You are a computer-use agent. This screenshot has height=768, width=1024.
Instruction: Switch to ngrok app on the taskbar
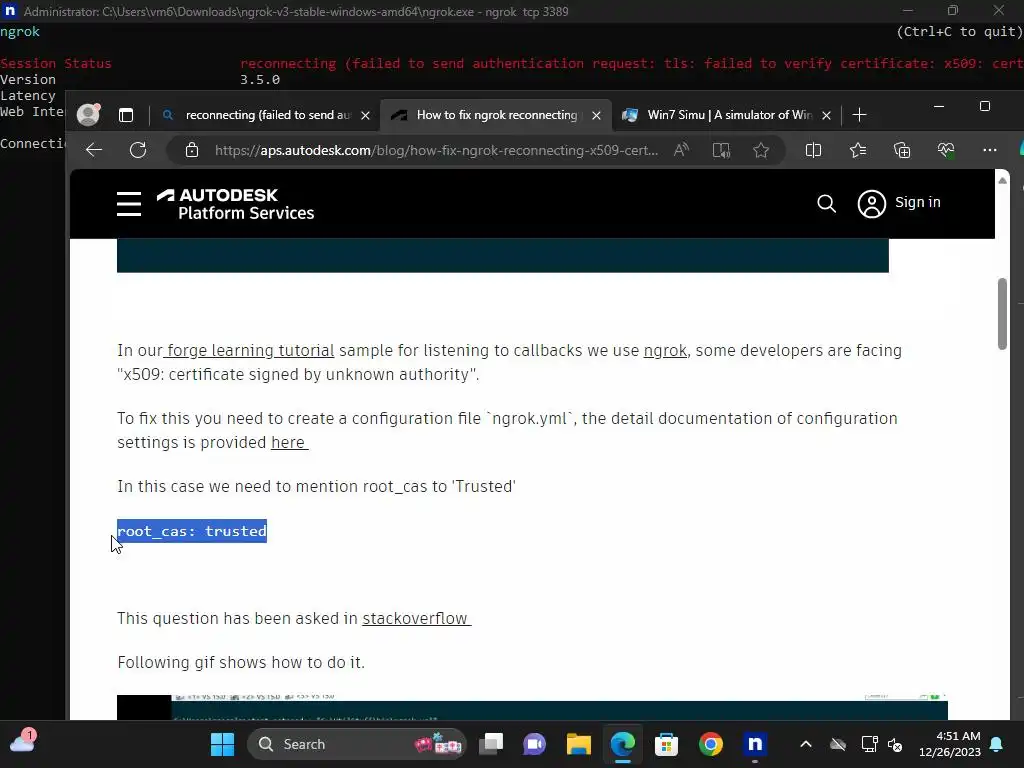[755, 744]
